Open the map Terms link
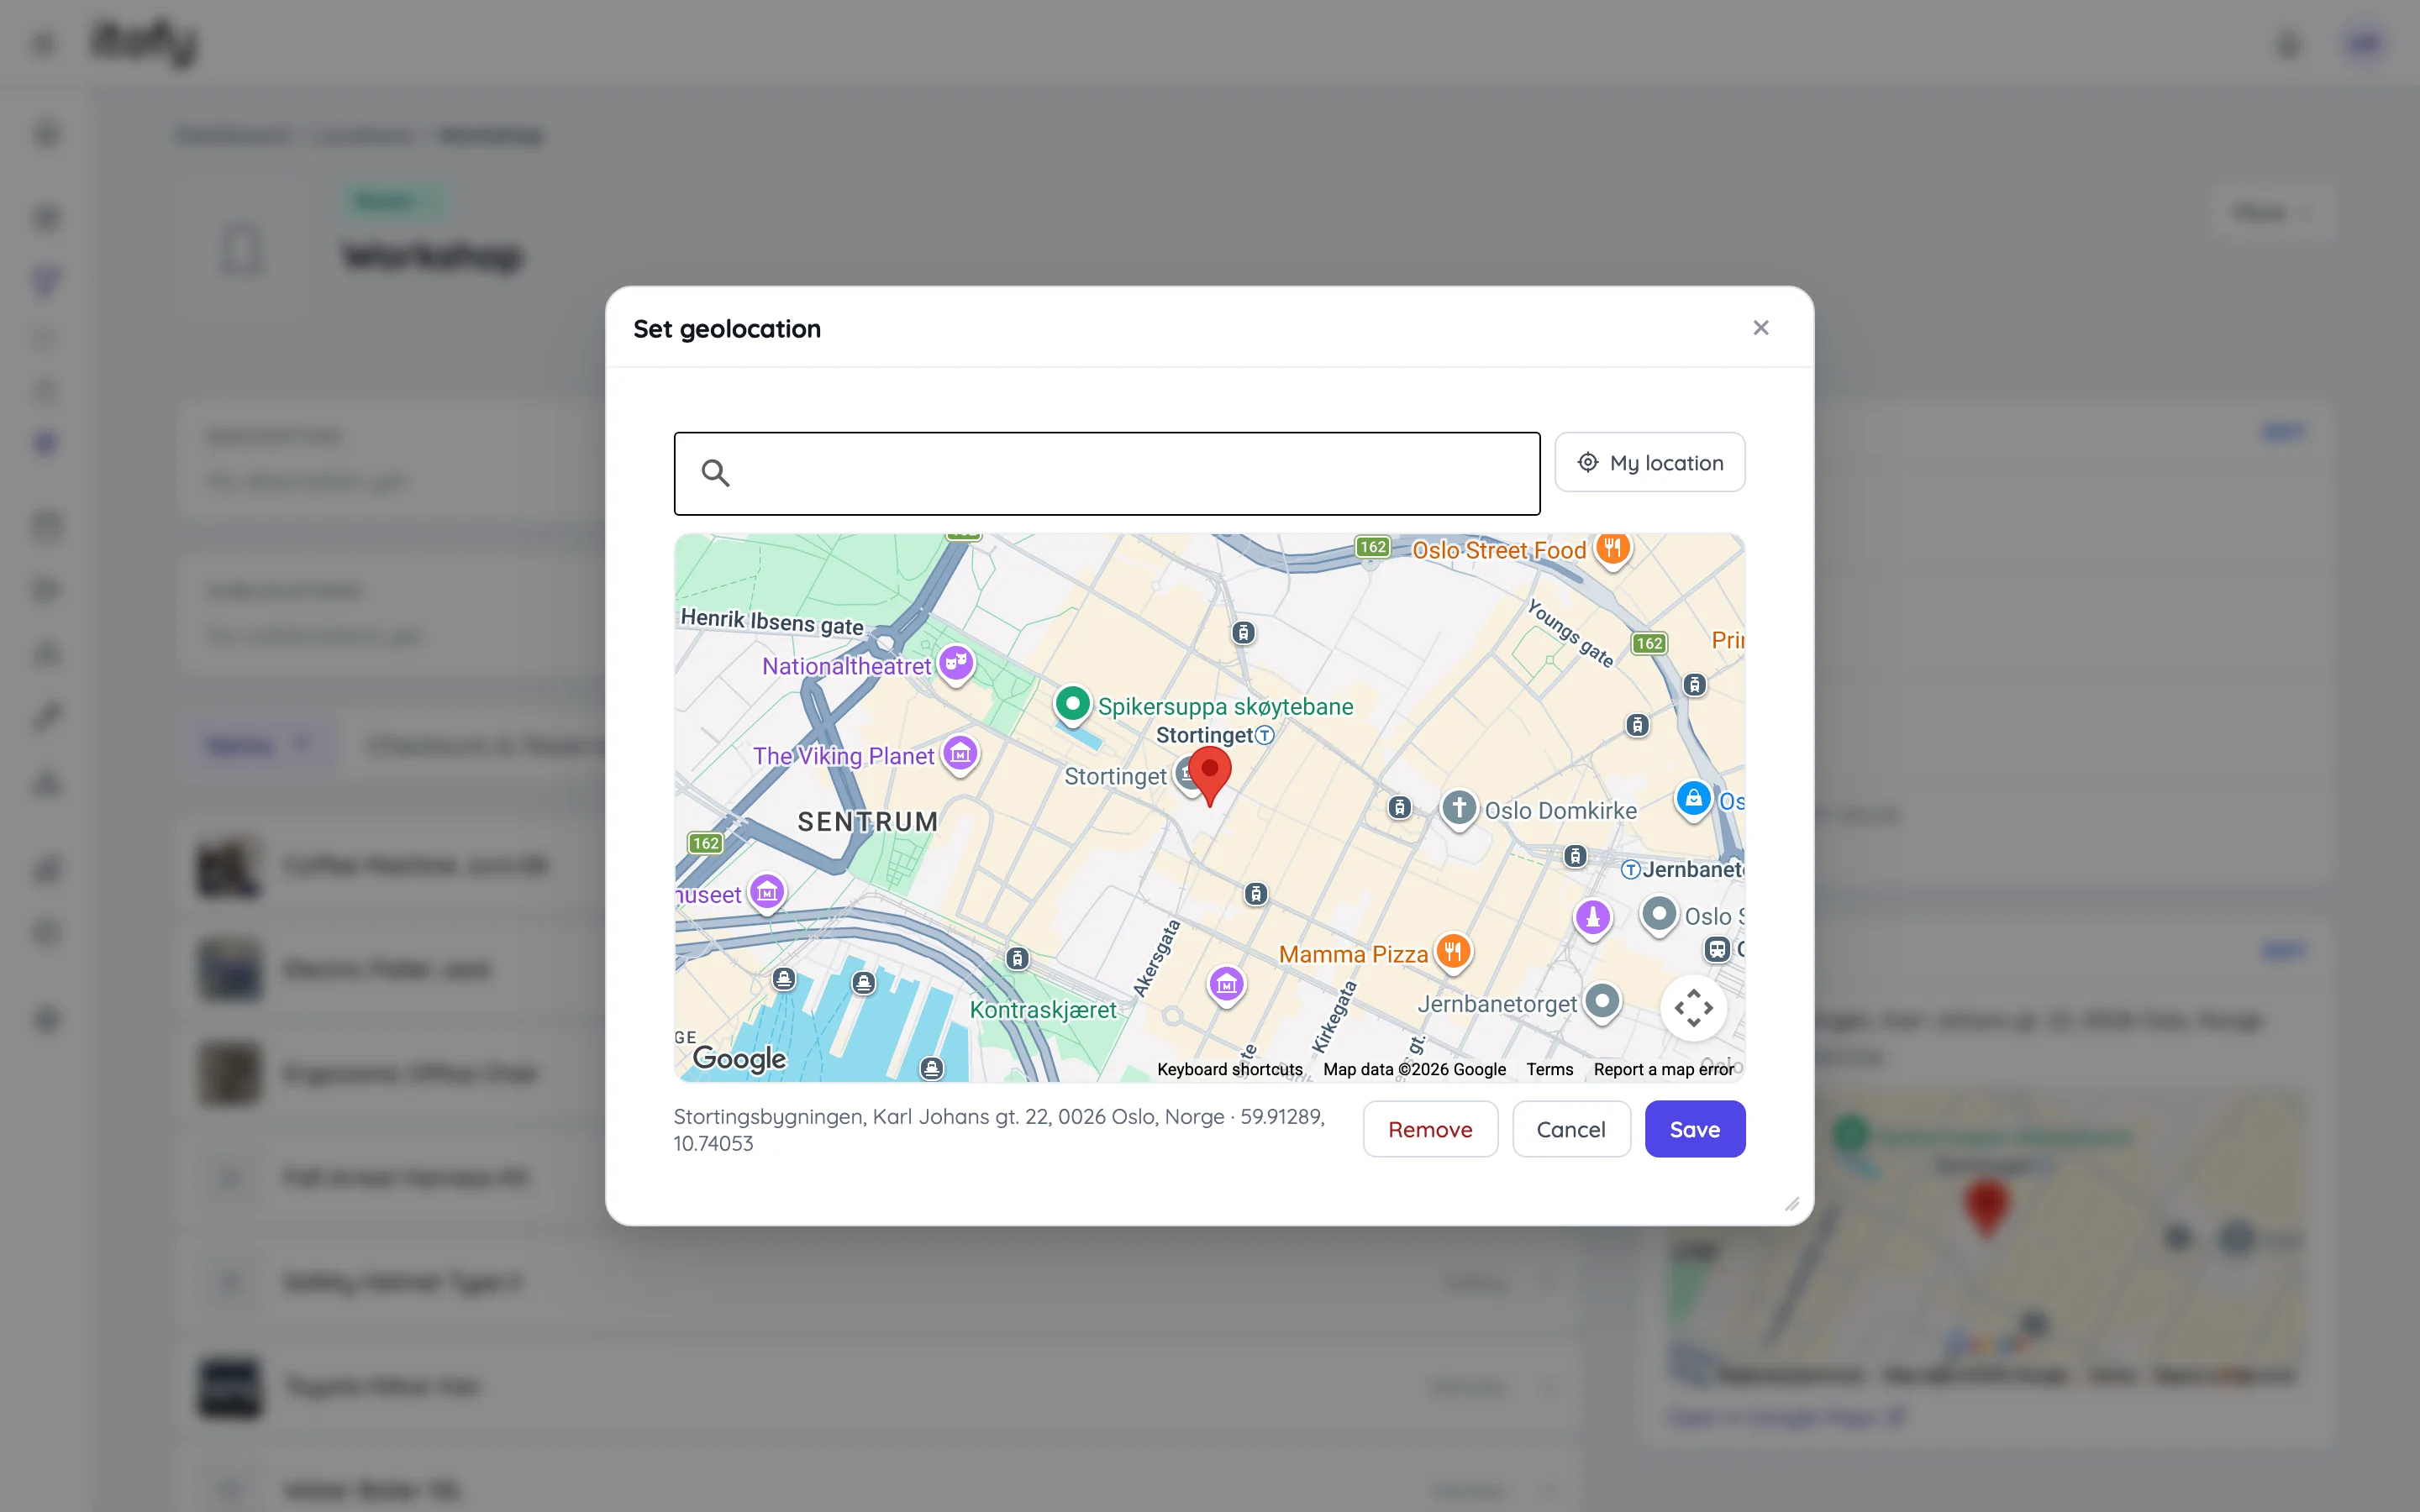This screenshot has width=2420, height=1512. tap(1549, 1069)
